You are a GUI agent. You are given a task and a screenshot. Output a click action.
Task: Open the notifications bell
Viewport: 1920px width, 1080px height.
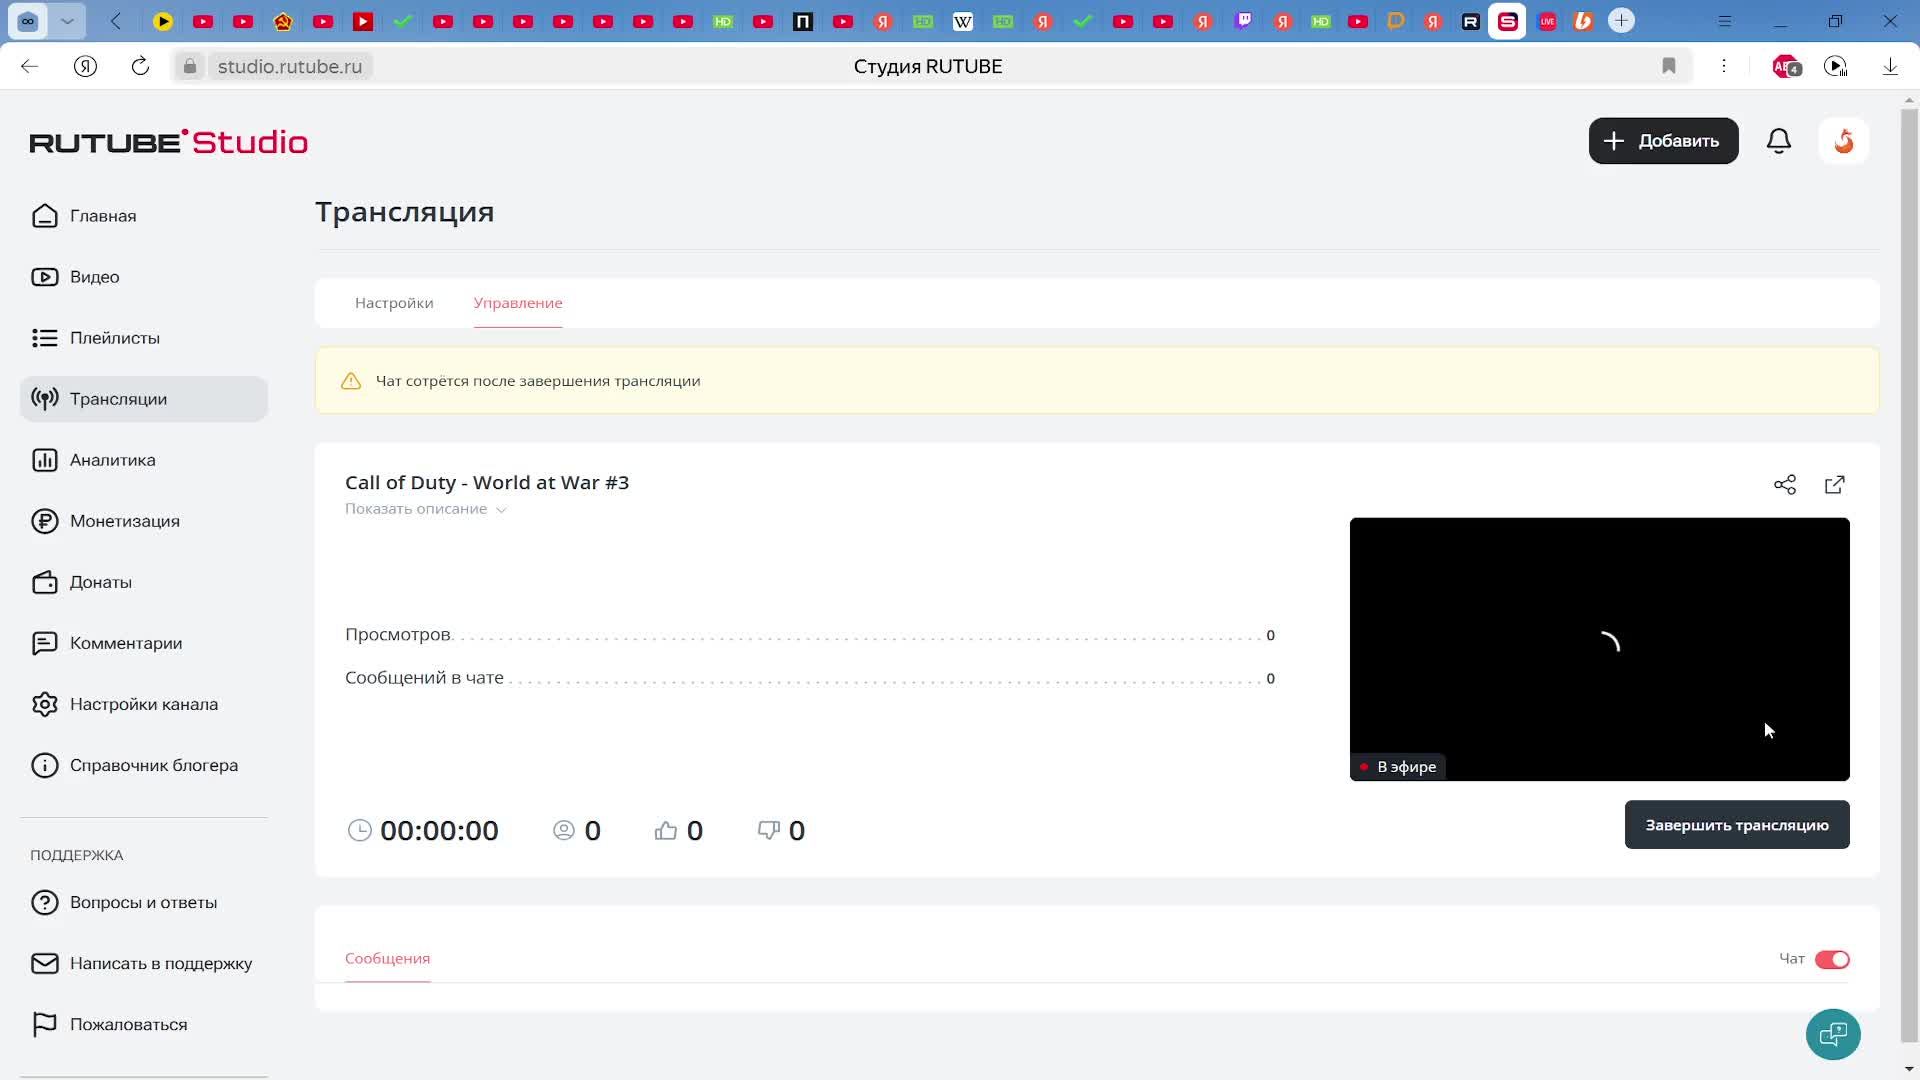(1778, 141)
